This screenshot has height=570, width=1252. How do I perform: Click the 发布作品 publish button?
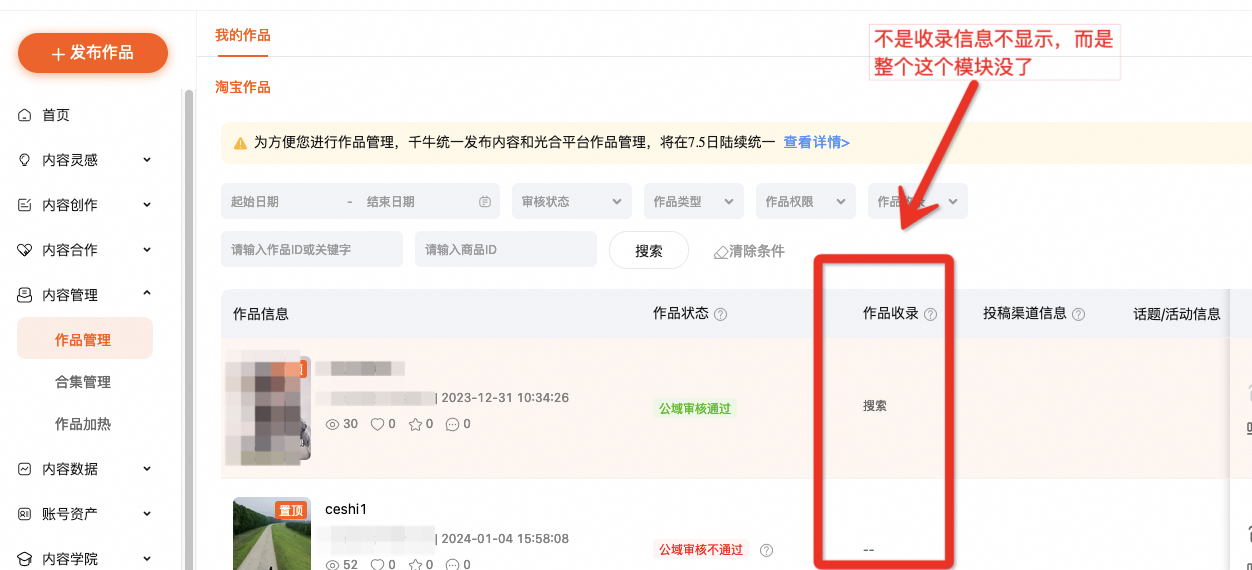(93, 53)
